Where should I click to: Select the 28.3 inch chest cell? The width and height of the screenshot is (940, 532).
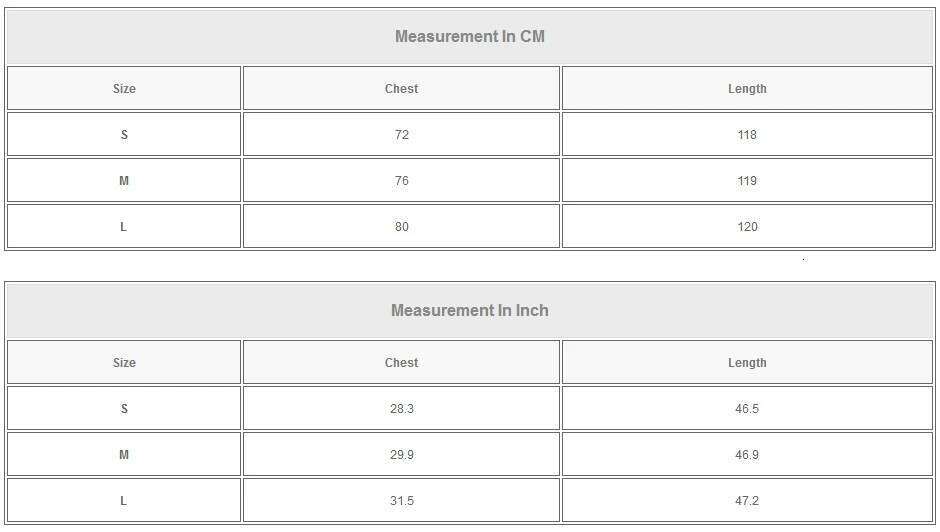(401, 409)
